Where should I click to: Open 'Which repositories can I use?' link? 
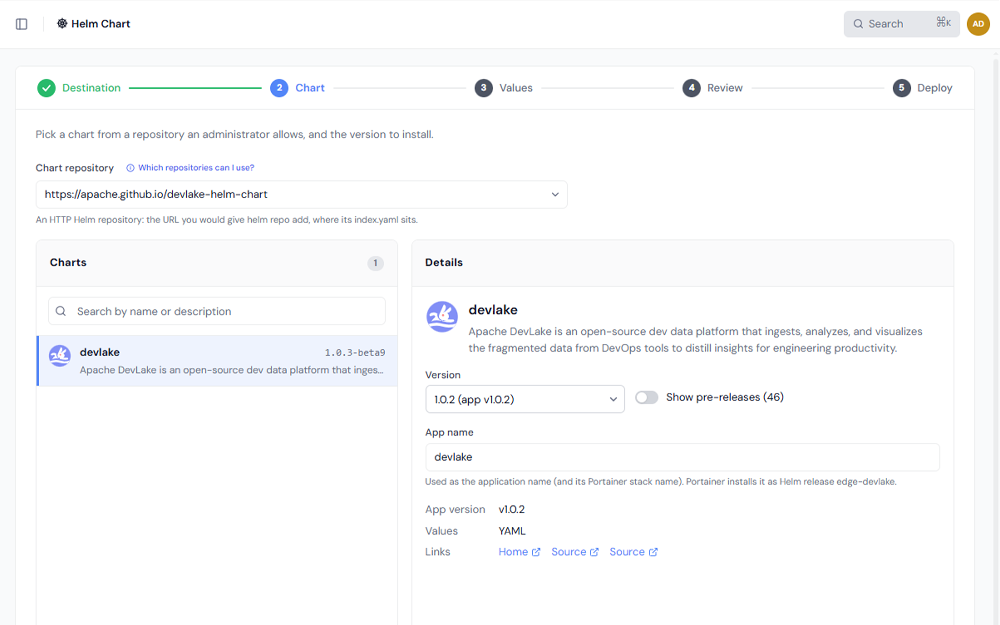point(196,168)
